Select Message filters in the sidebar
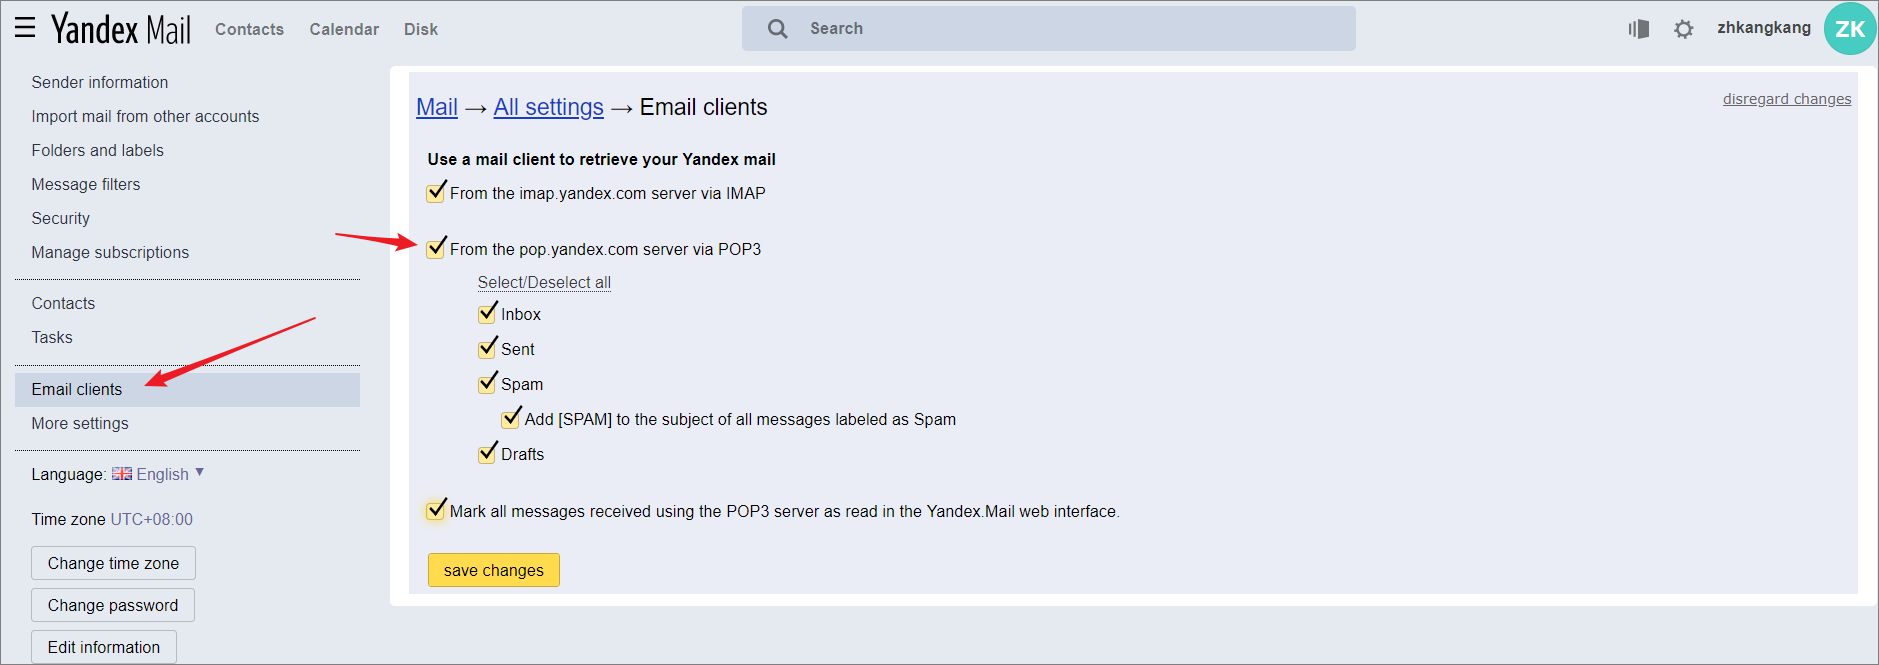Screen dimensions: 1879x665 (x=86, y=184)
